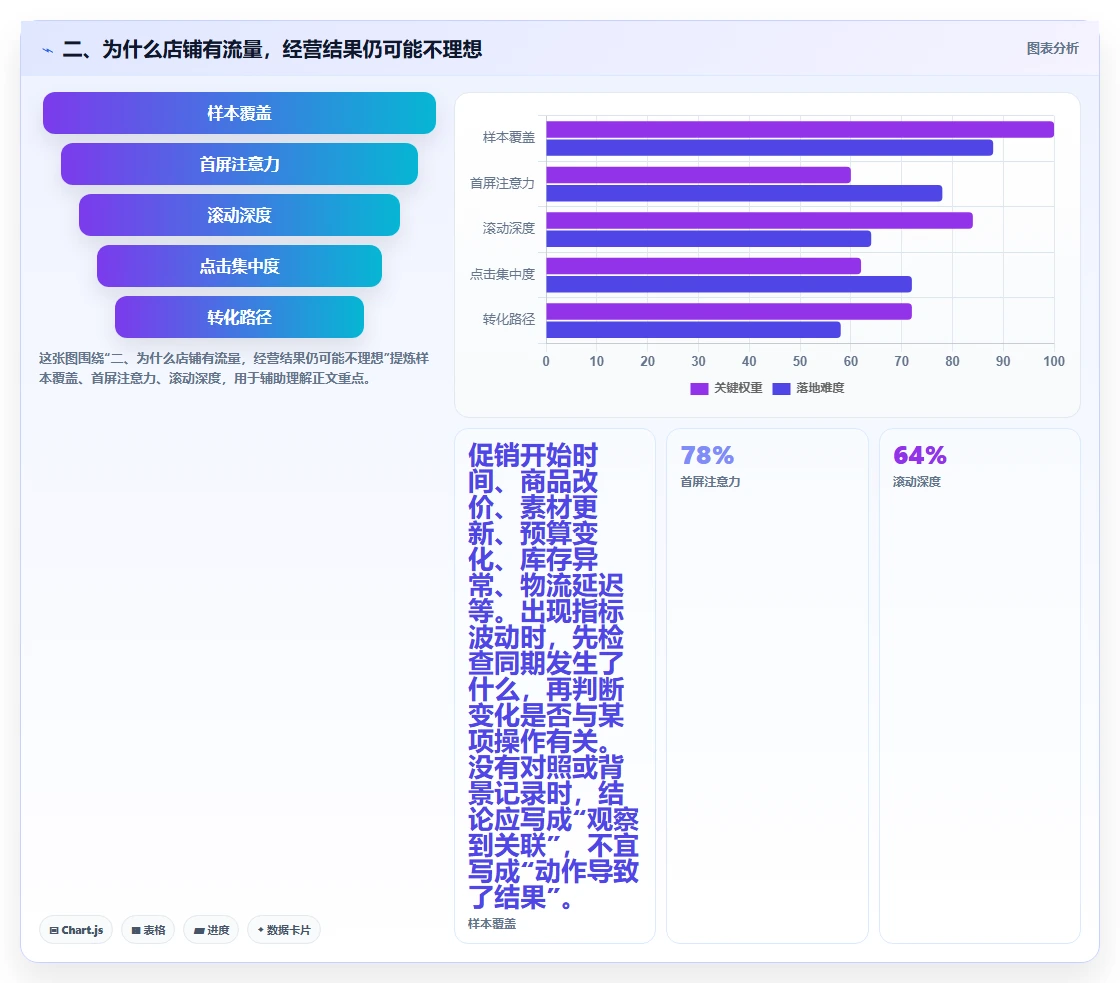Click the 转化路径 chart axis label

(x=509, y=319)
